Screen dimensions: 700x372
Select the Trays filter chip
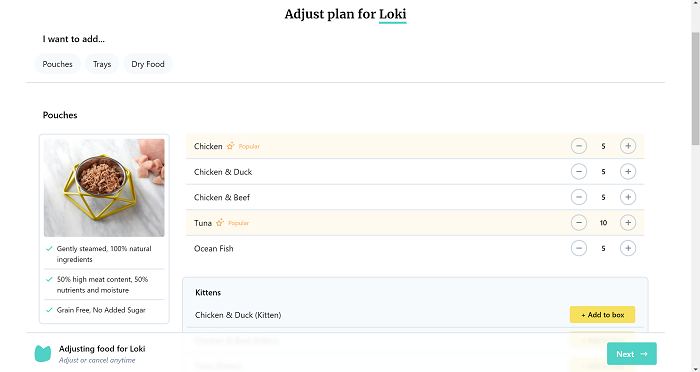click(x=102, y=64)
